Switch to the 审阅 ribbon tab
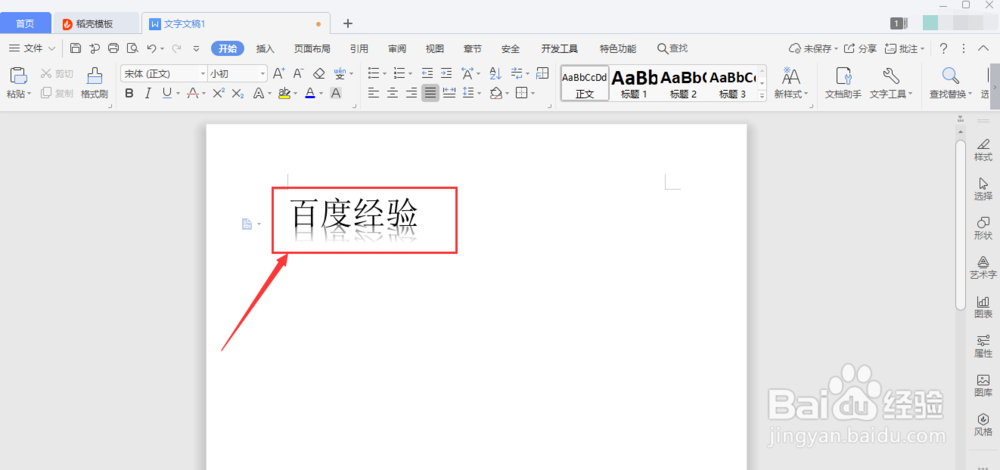This screenshot has height=470, width=1000. 397,48
